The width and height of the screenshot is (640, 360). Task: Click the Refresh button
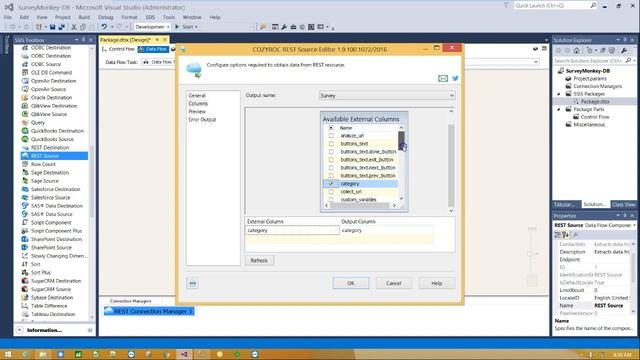[x=259, y=260]
